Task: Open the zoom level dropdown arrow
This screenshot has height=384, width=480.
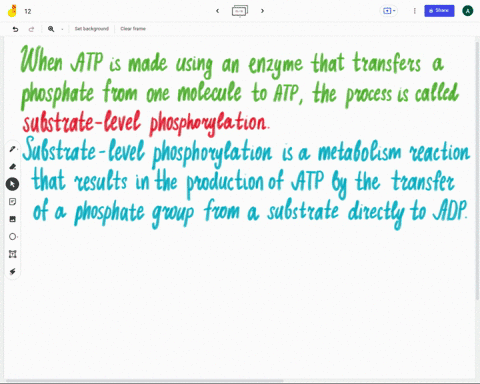Action: tap(62, 29)
